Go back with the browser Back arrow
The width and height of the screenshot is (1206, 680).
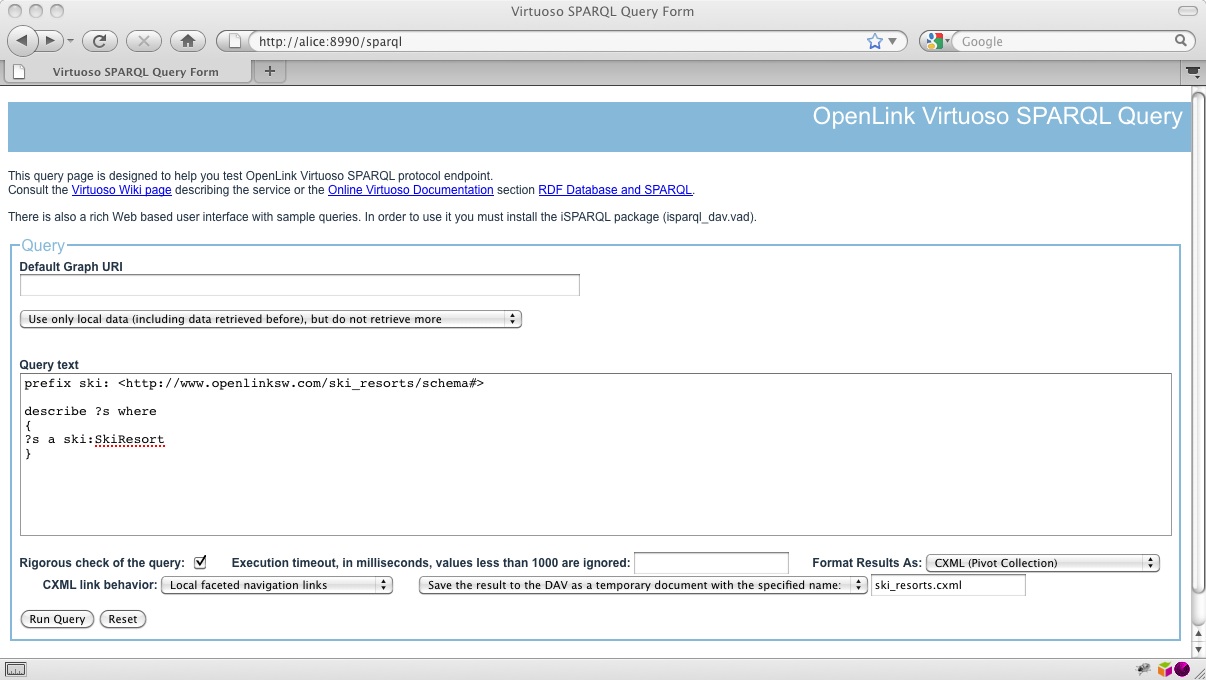coord(23,41)
